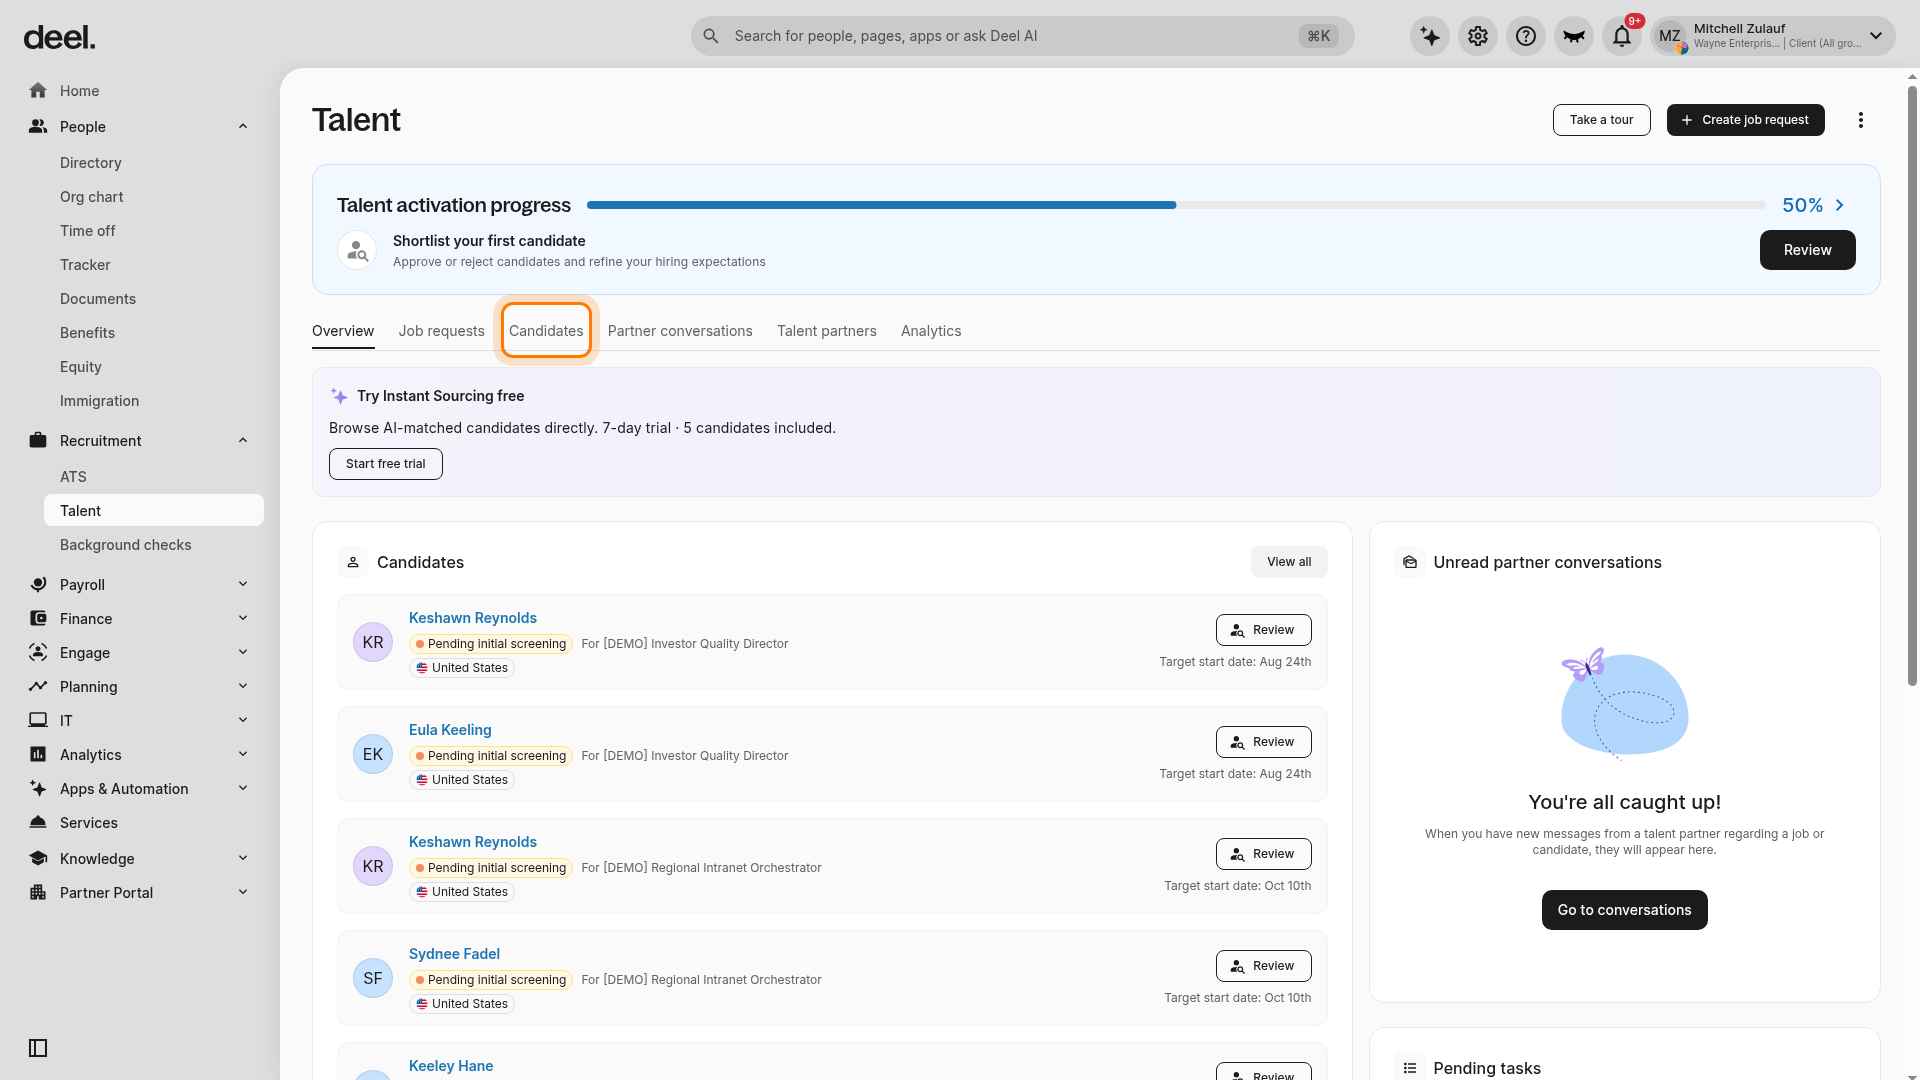The height and width of the screenshot is (1080, 1920).
Task: Expand the Knowledge section chevron
Action: (x=243, y=859)
